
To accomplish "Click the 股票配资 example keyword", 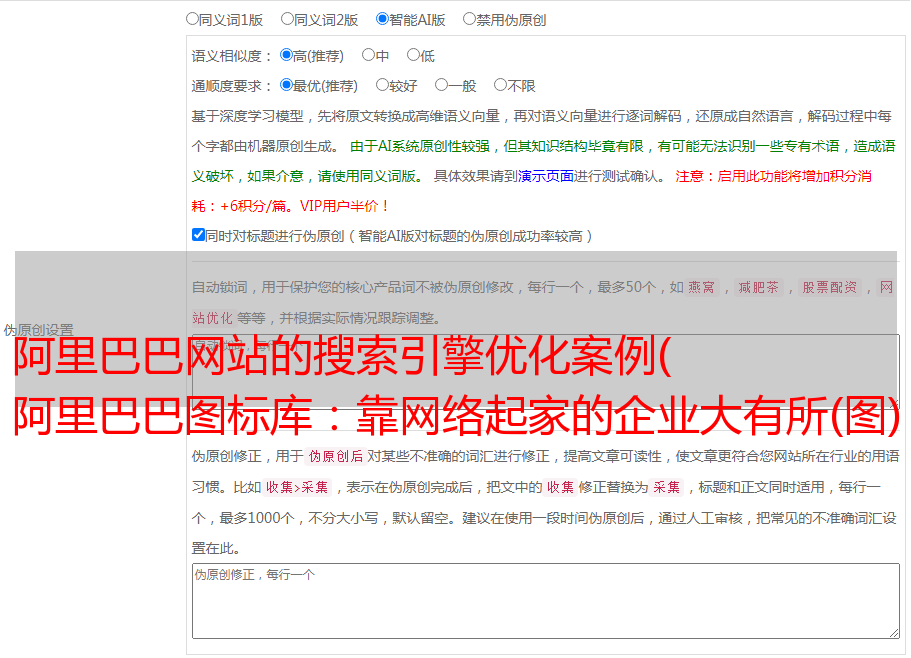I will [x=830, y=287].
